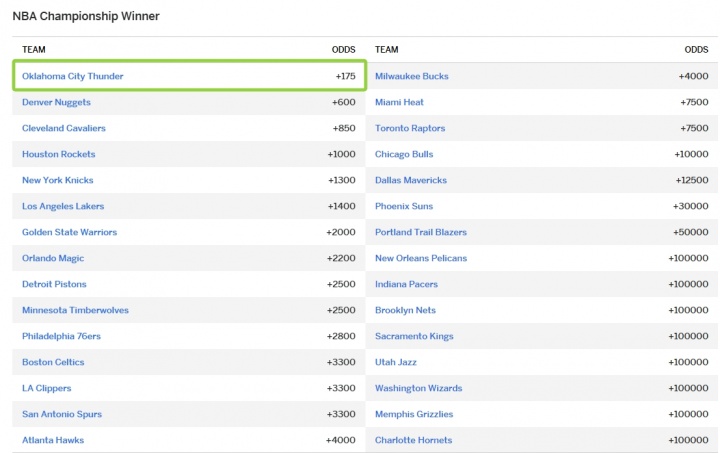The height and width of the screenshot is (453, 720).
Task: Click the Atlanta Hawks team link
Action: 53,440
